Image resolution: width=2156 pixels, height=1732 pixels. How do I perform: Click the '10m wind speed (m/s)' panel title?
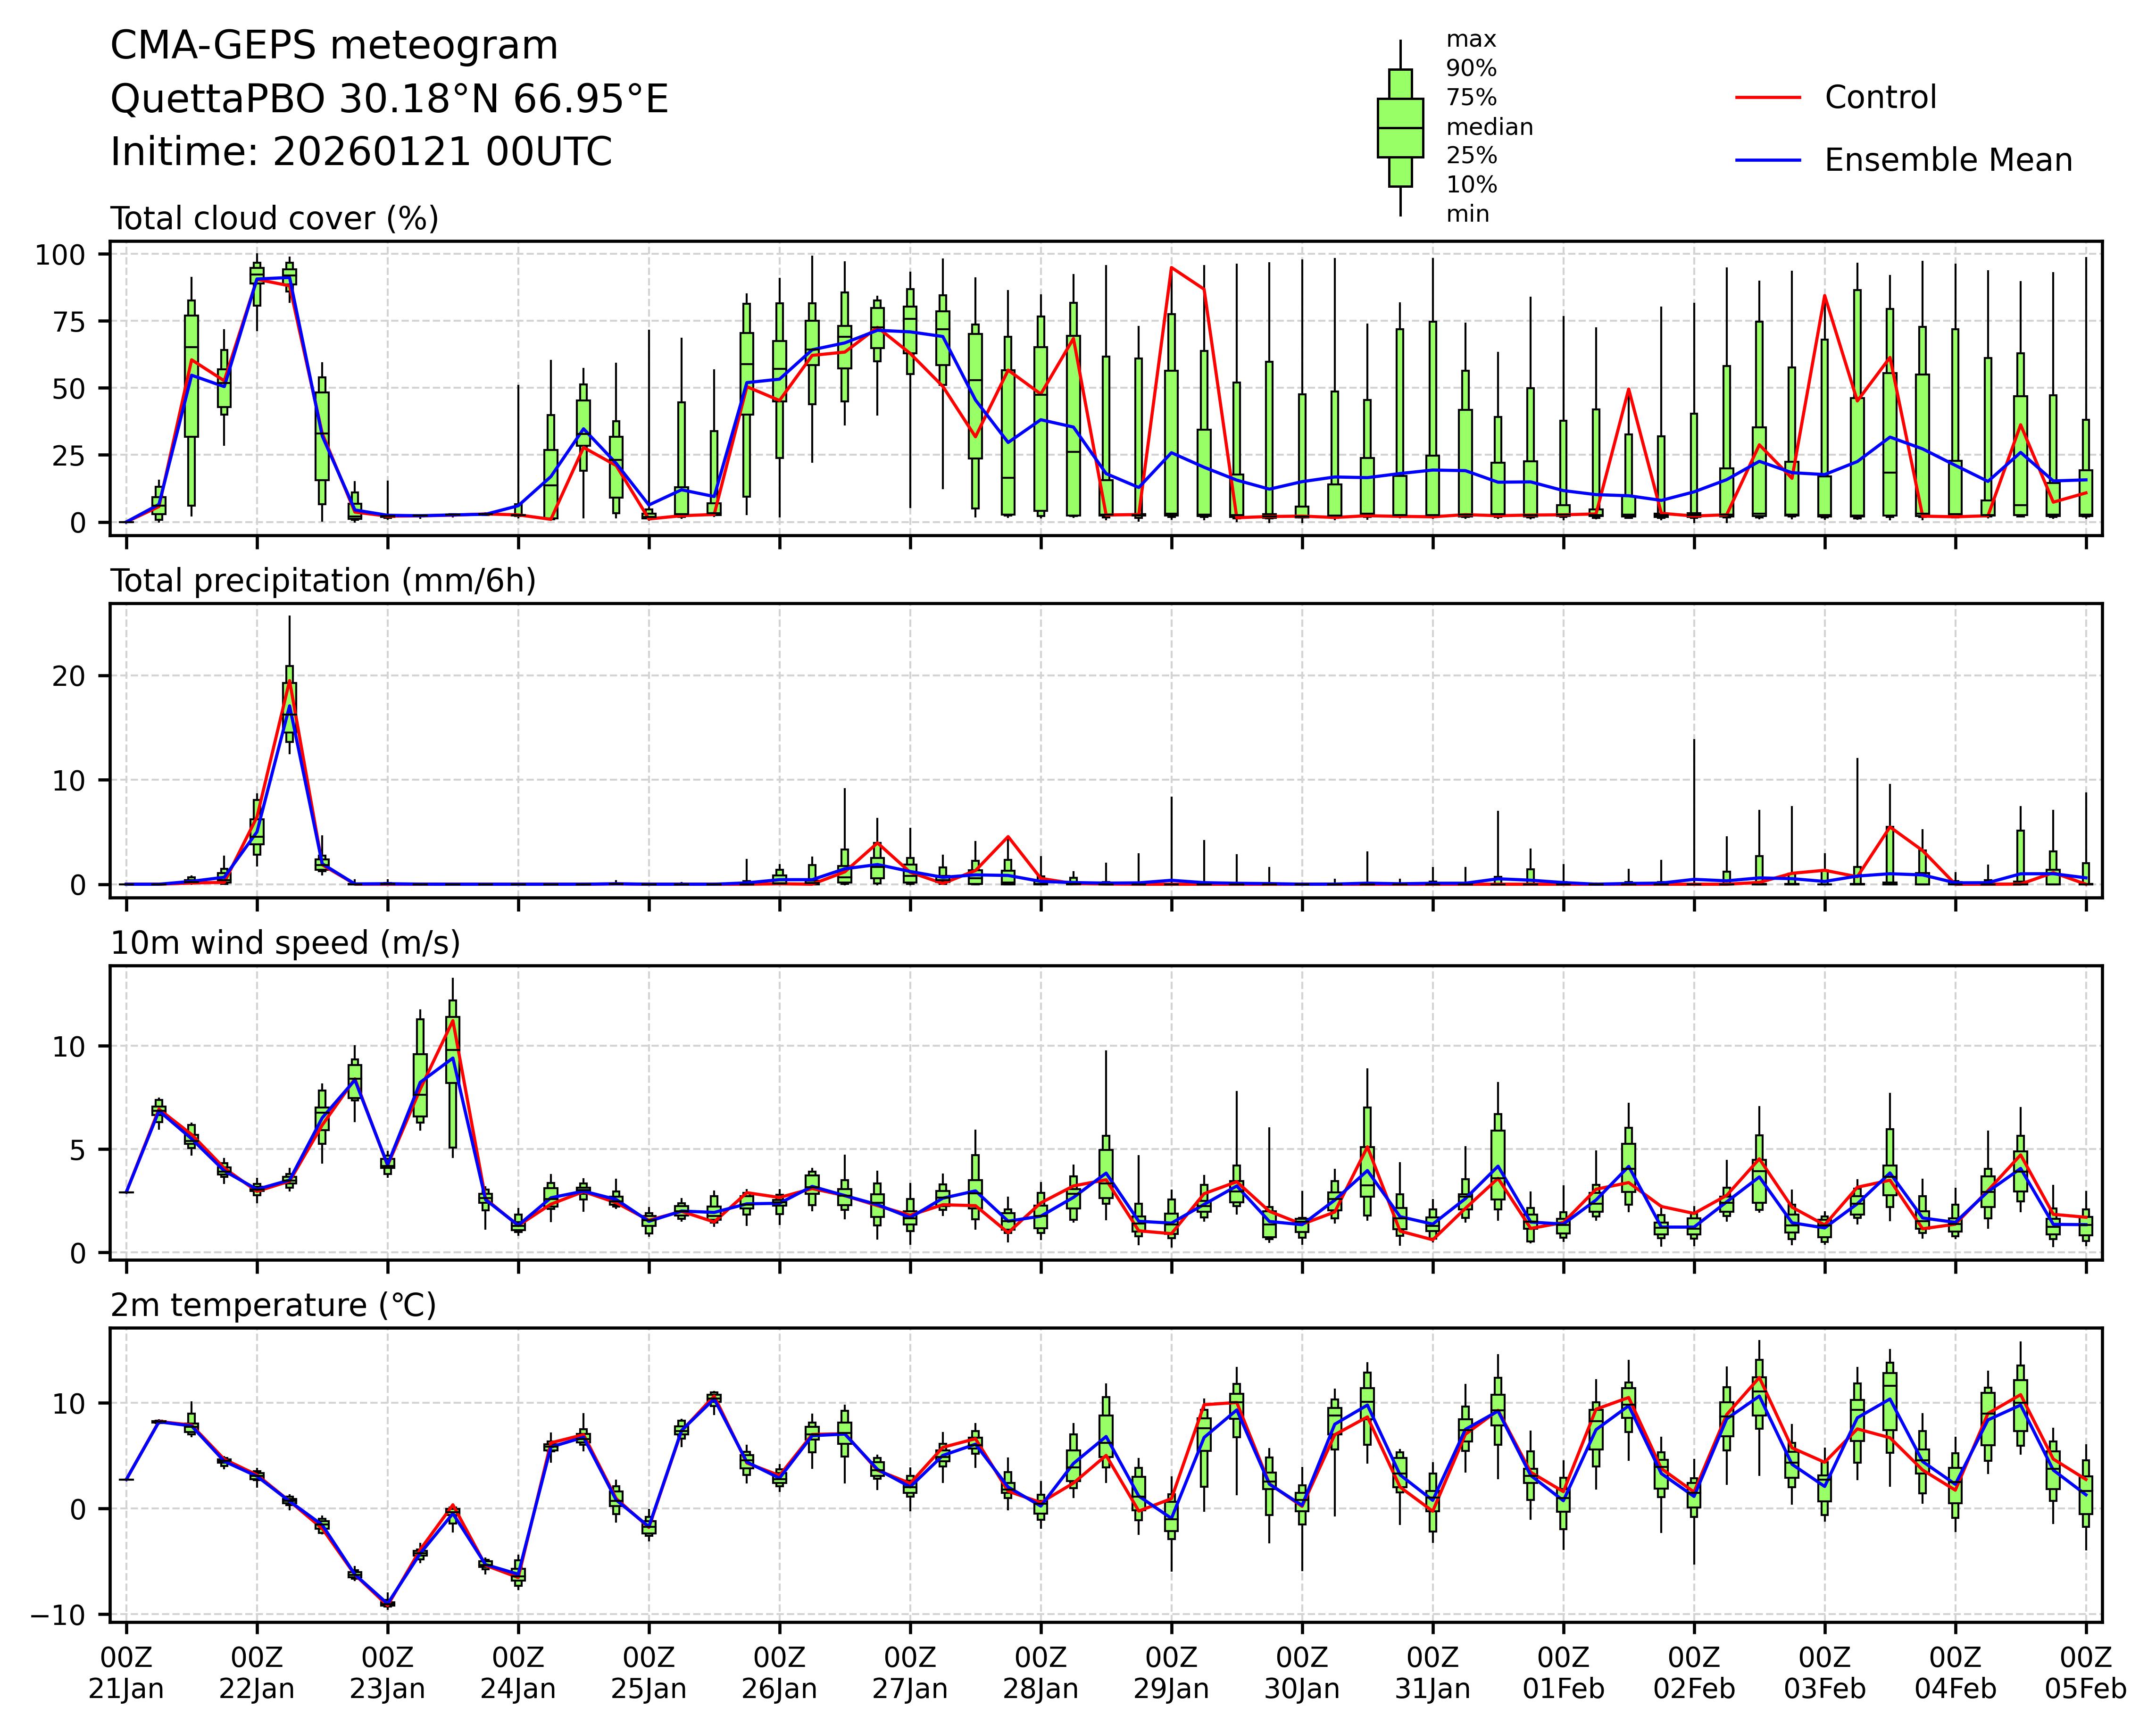[x=285, y=943]
